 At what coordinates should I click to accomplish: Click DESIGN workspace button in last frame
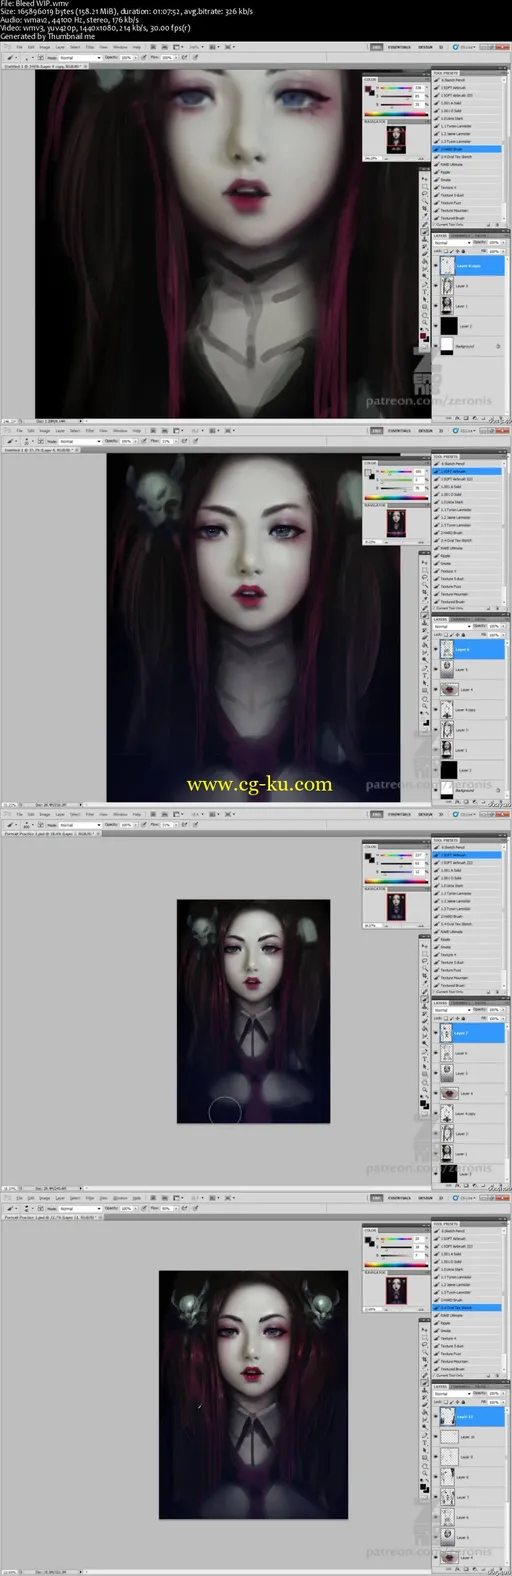point(425,1198)
